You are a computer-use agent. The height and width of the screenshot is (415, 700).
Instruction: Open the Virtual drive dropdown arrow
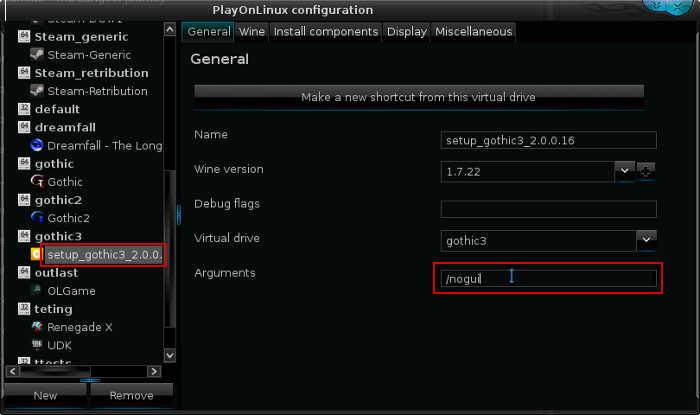(646, 241)
